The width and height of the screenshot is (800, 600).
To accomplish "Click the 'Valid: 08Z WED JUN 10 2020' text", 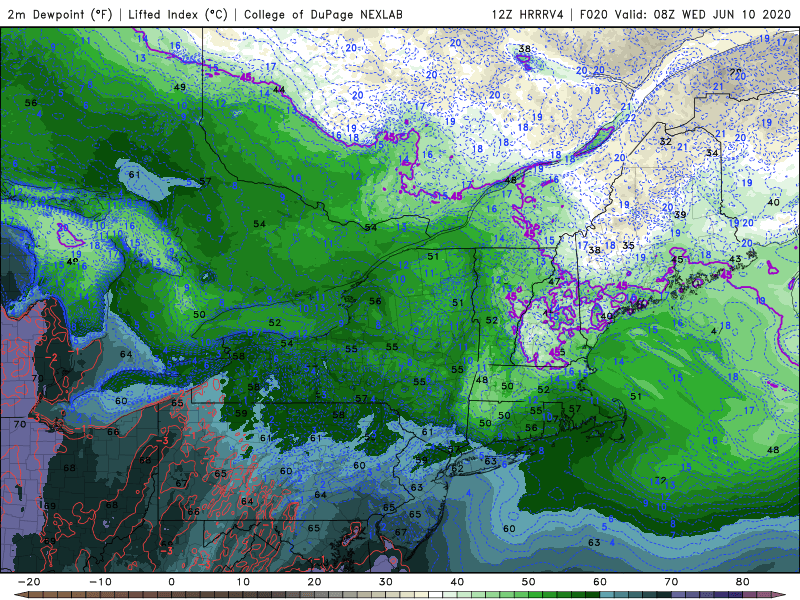I will 703,14.
